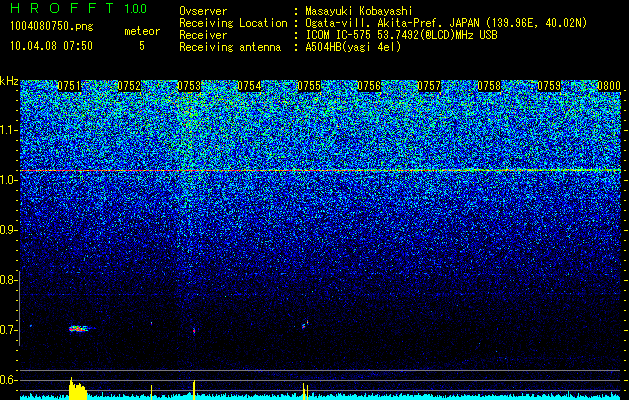This screenshot has width=629, height=400.
Task: Click the 0751 time marker
Action: click(x=69, y=86)
